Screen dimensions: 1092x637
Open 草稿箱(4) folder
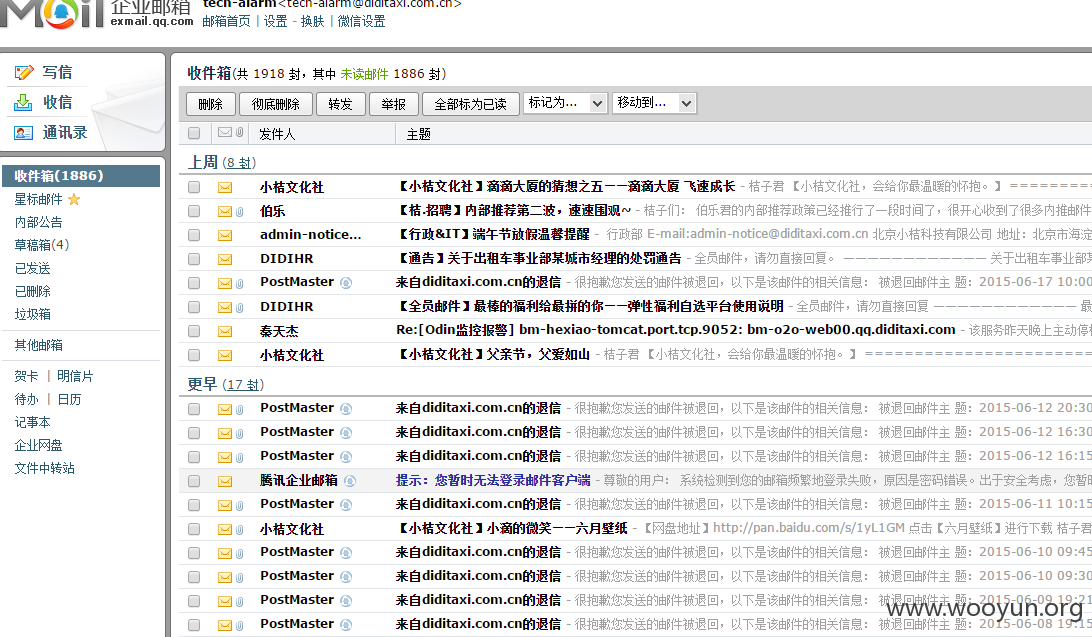point(42,245)
